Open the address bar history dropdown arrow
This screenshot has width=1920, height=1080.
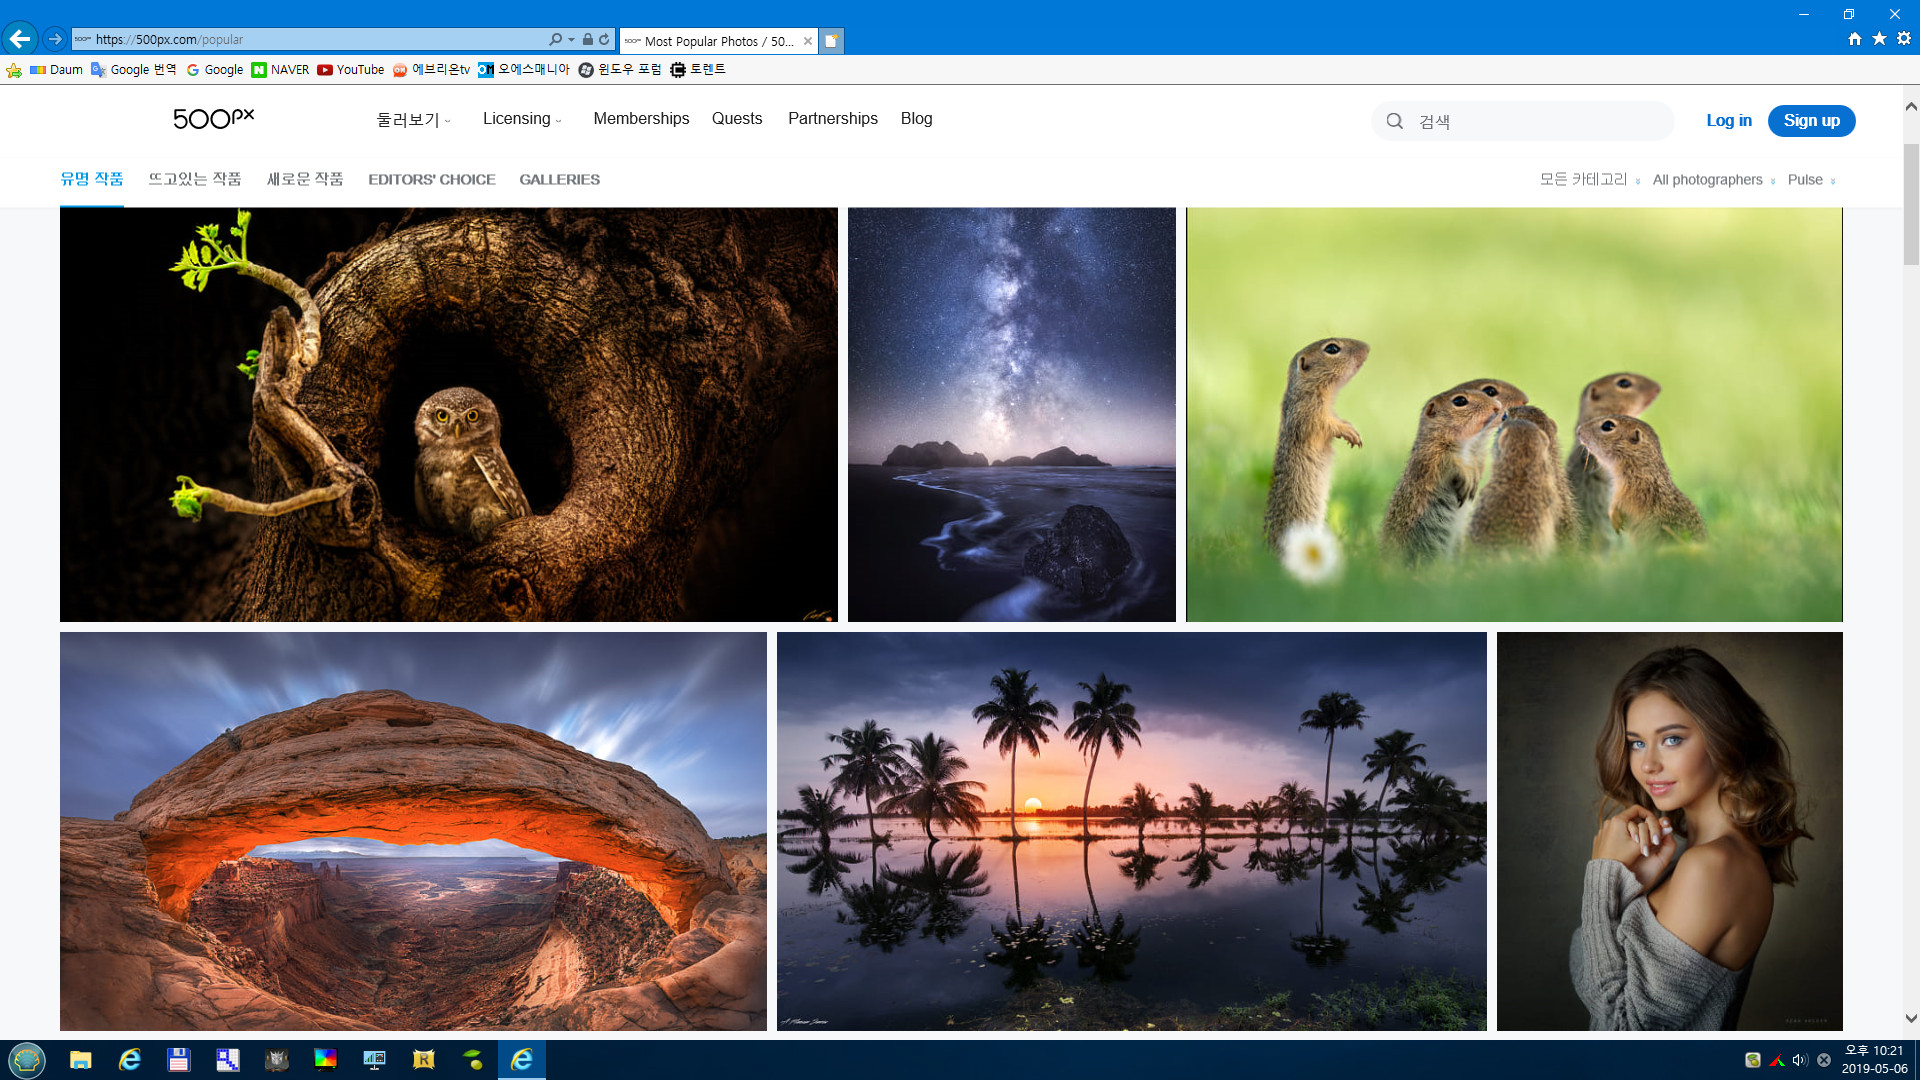[x=571, y=39]
